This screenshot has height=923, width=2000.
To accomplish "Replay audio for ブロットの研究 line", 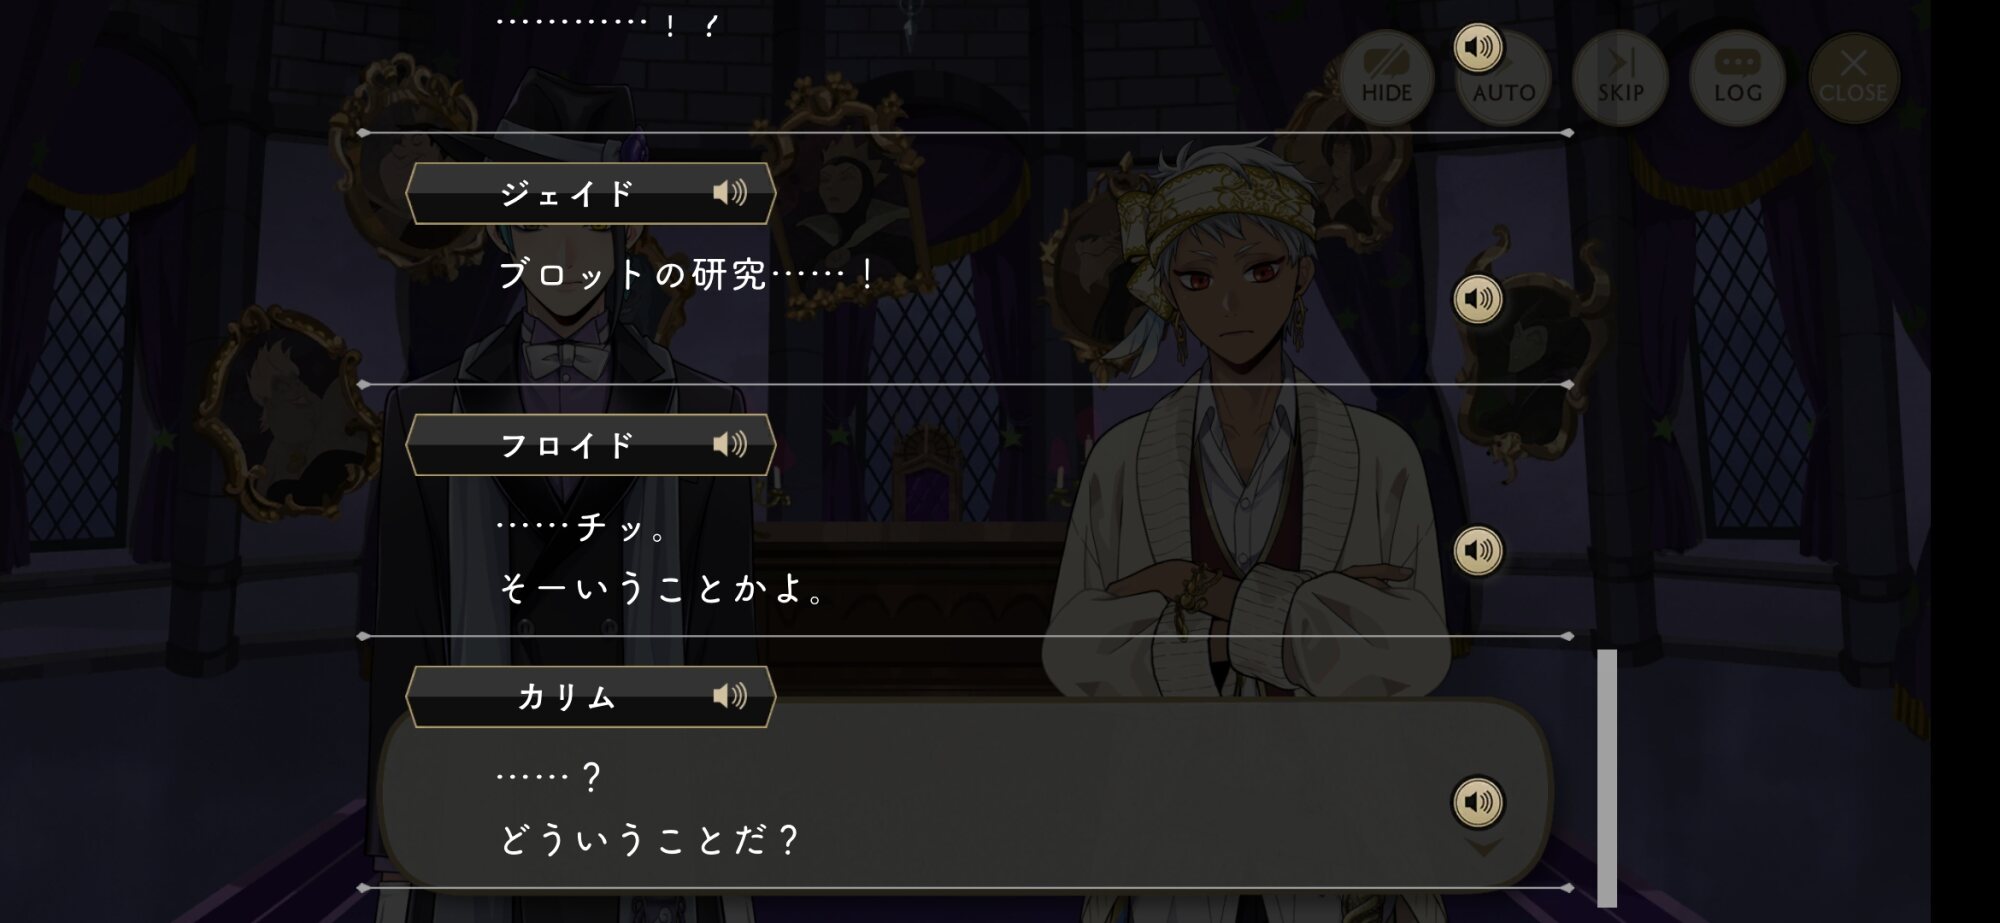I will 1478,299.
